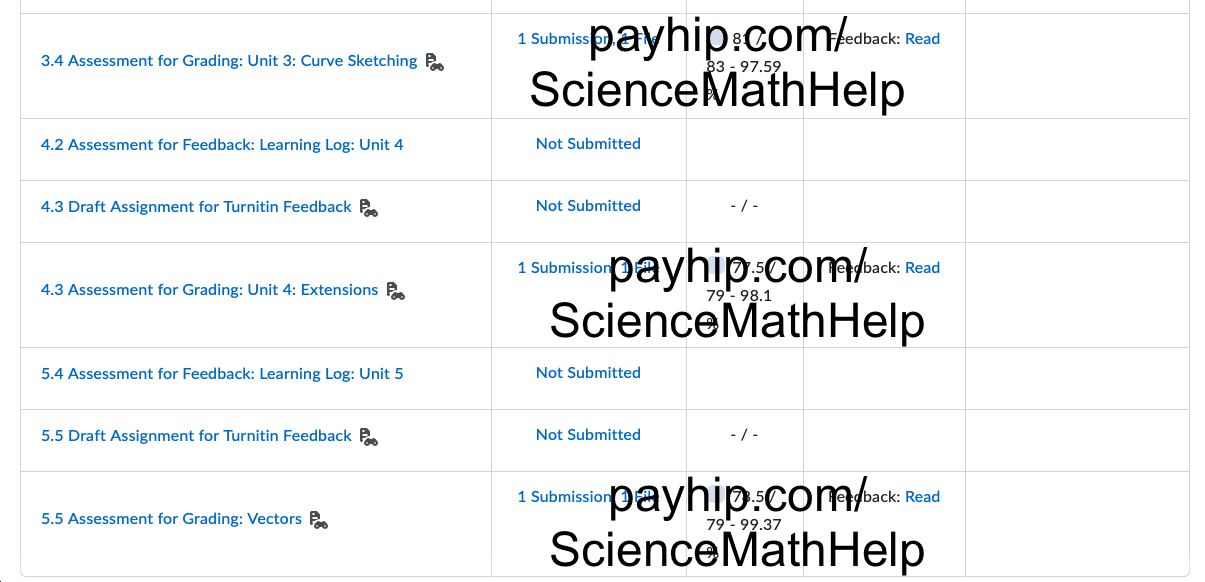Image resolution: width=1205 pixels, height=582 pixels.
Task: Open 4.2 Learning Log: Unit 4 assignment
Action: click(x=222, y=145)
